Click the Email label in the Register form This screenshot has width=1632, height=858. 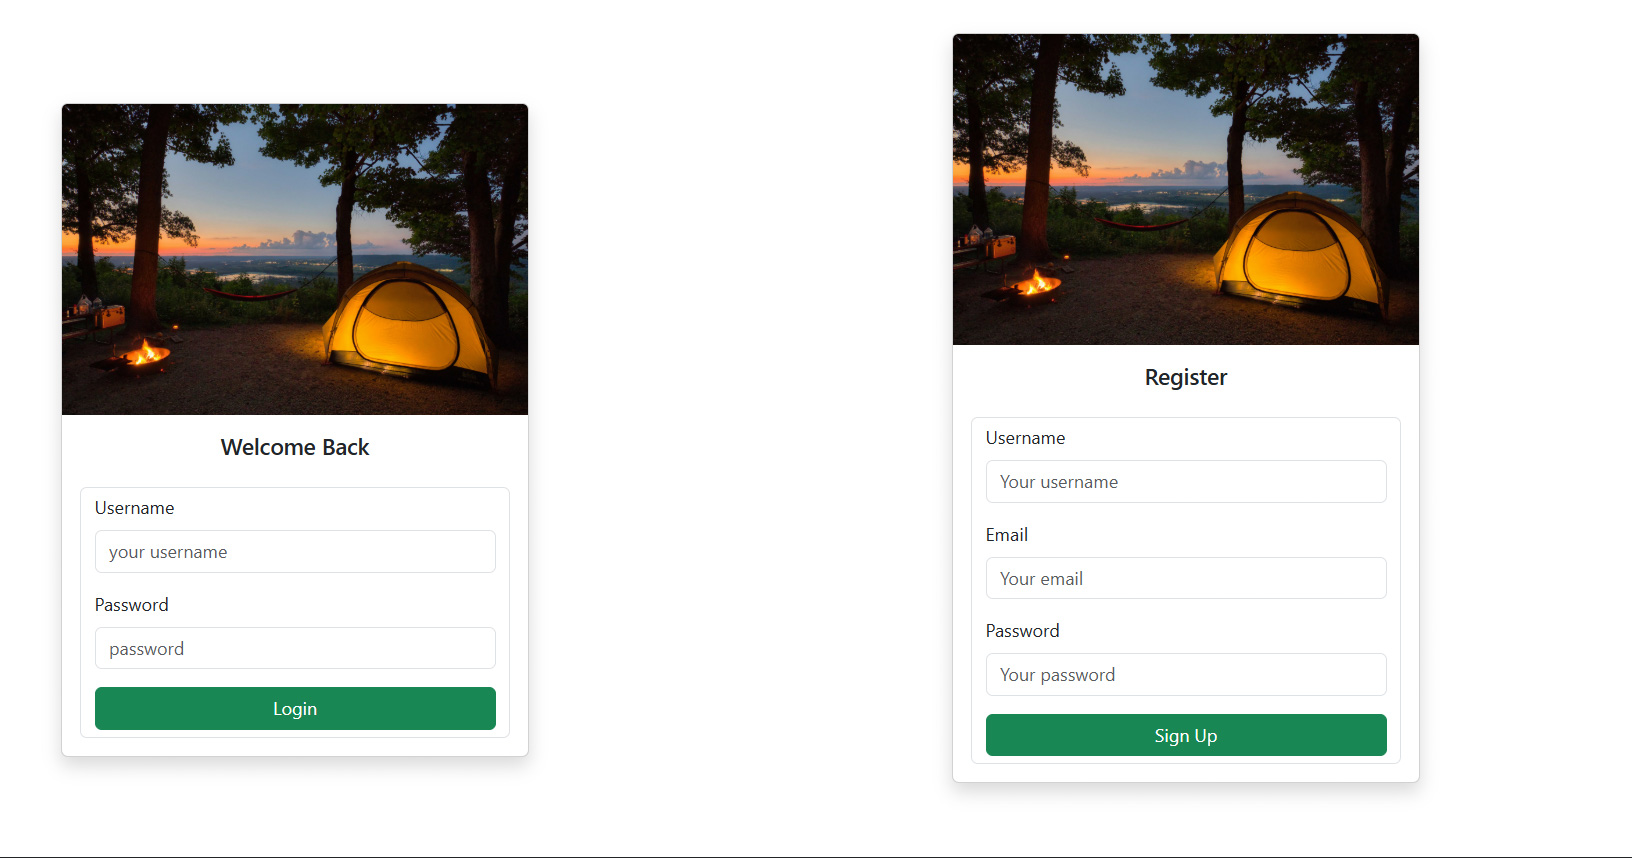point(1006,535)
